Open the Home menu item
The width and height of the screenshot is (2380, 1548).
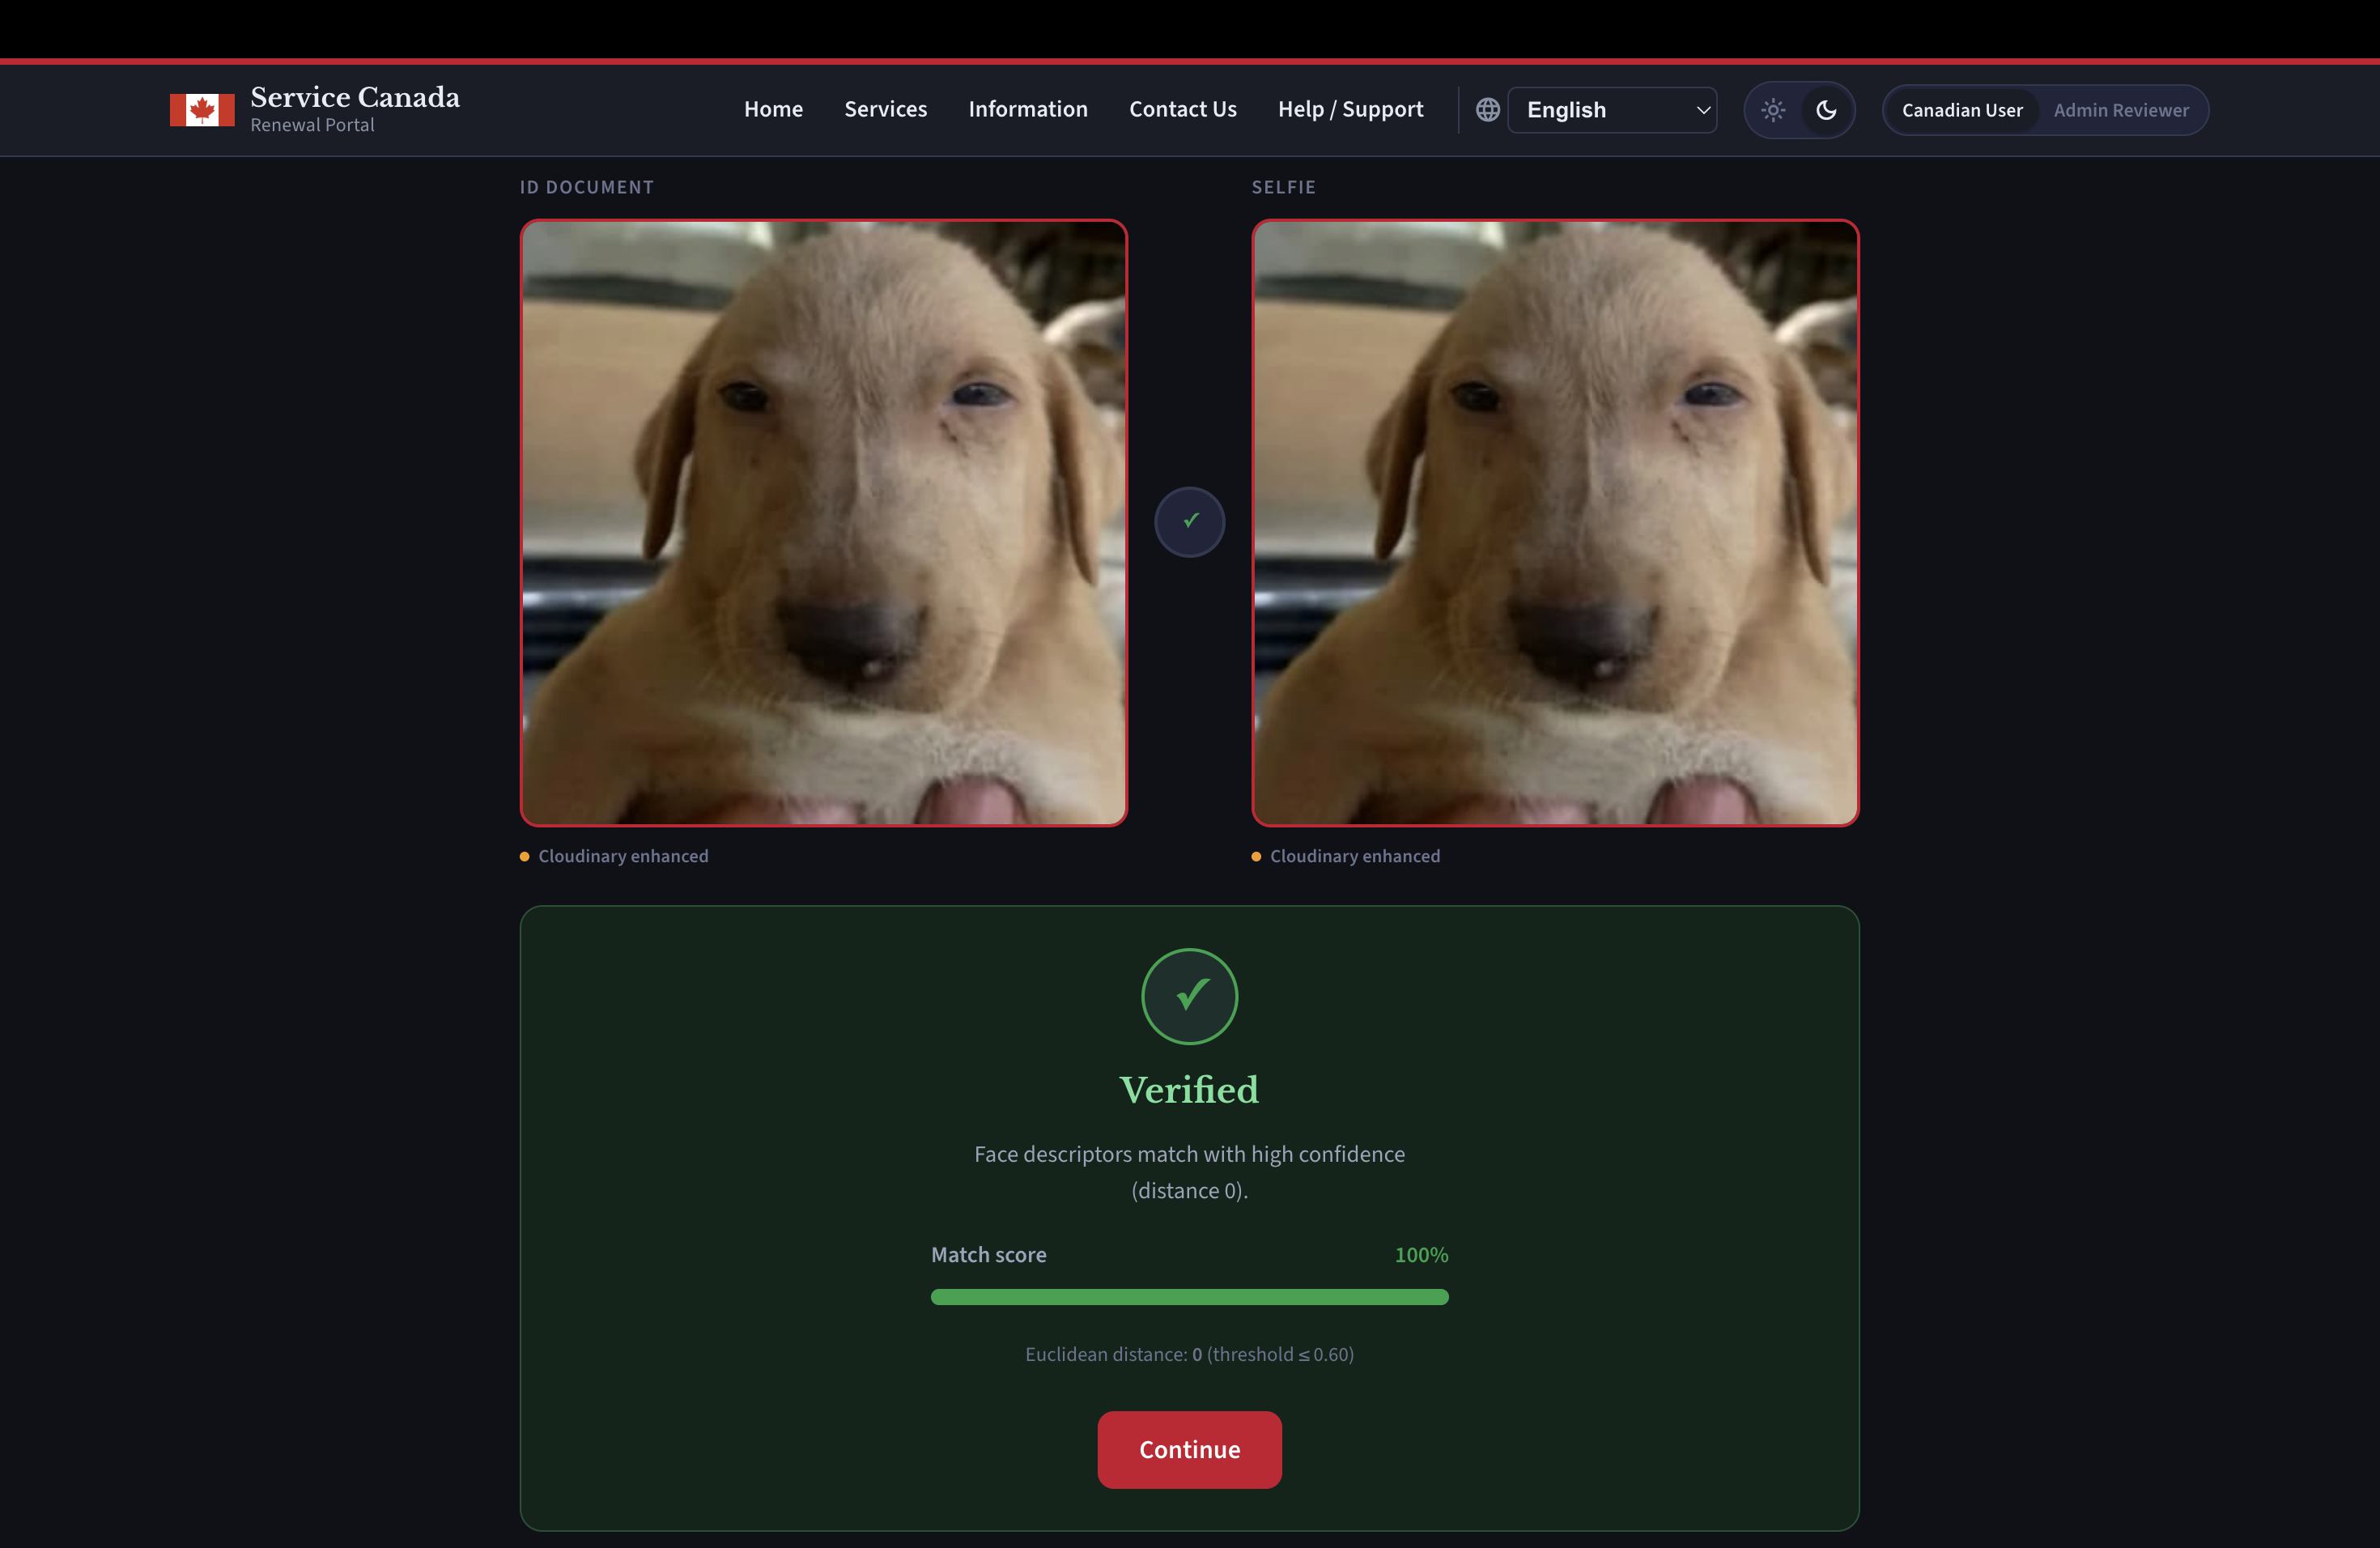(x=773, y=109)
